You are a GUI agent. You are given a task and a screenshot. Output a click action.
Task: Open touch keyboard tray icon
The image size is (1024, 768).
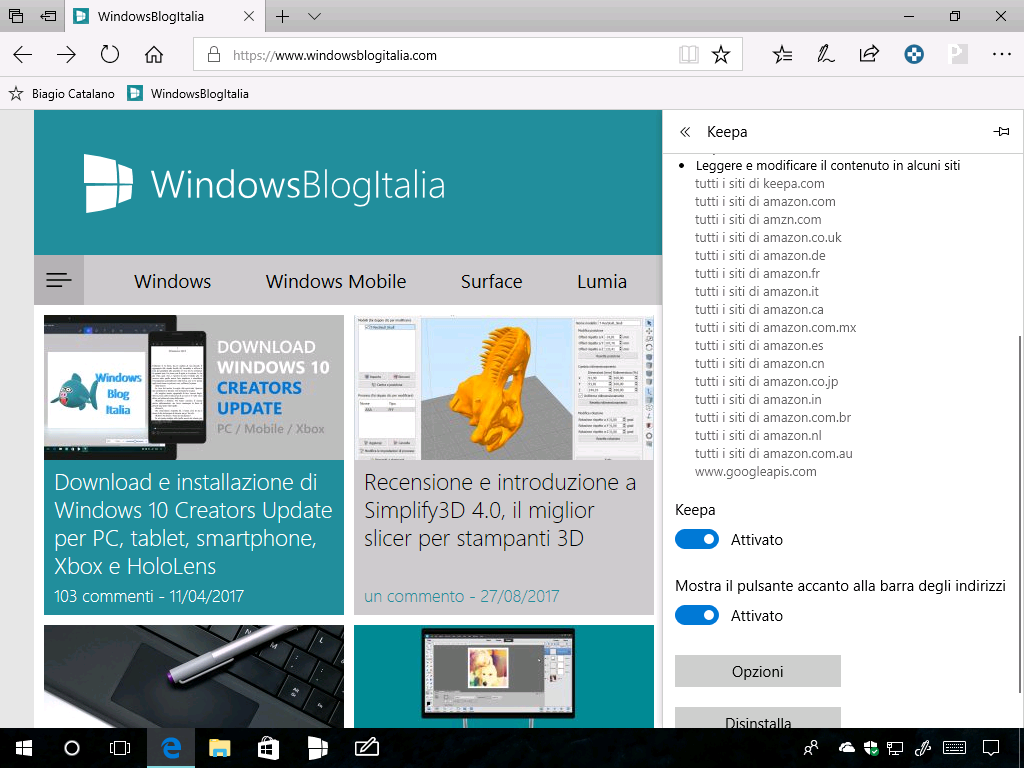click(955, 748)
